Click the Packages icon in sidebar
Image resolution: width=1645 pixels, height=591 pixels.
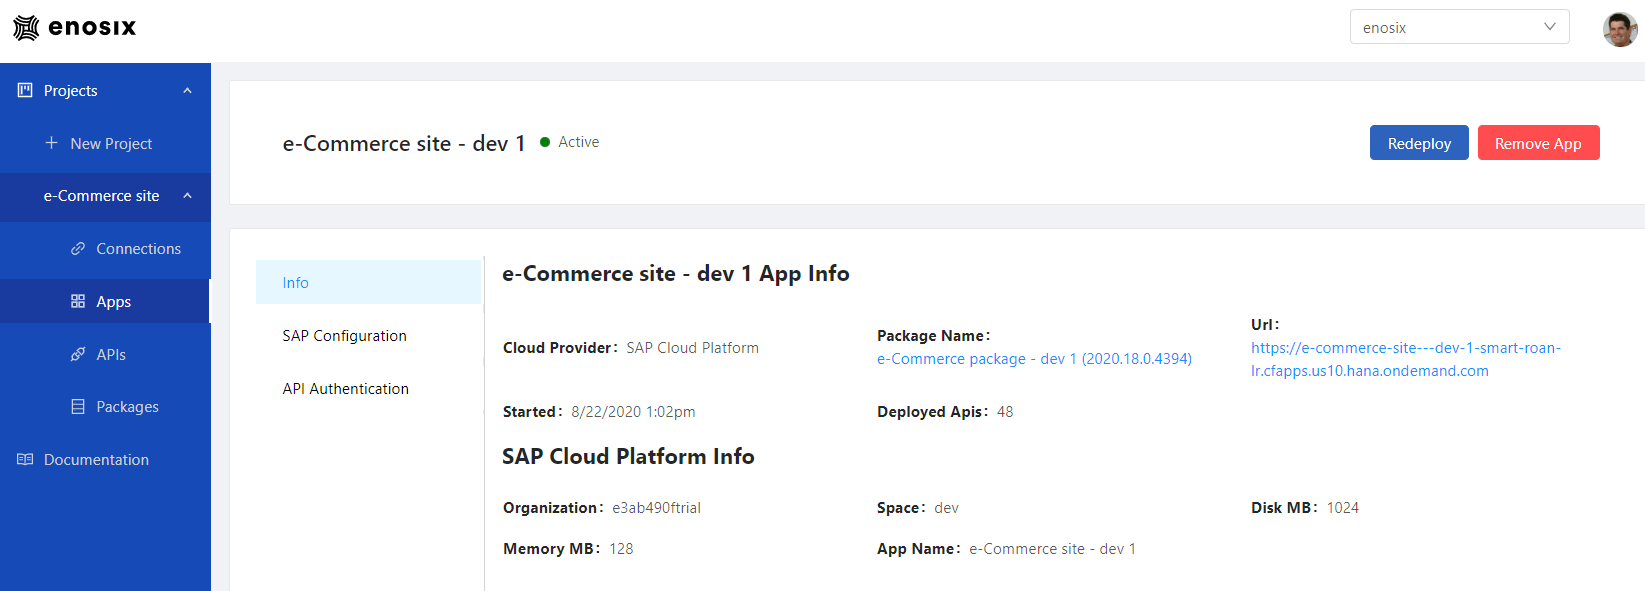coord(78,406)
